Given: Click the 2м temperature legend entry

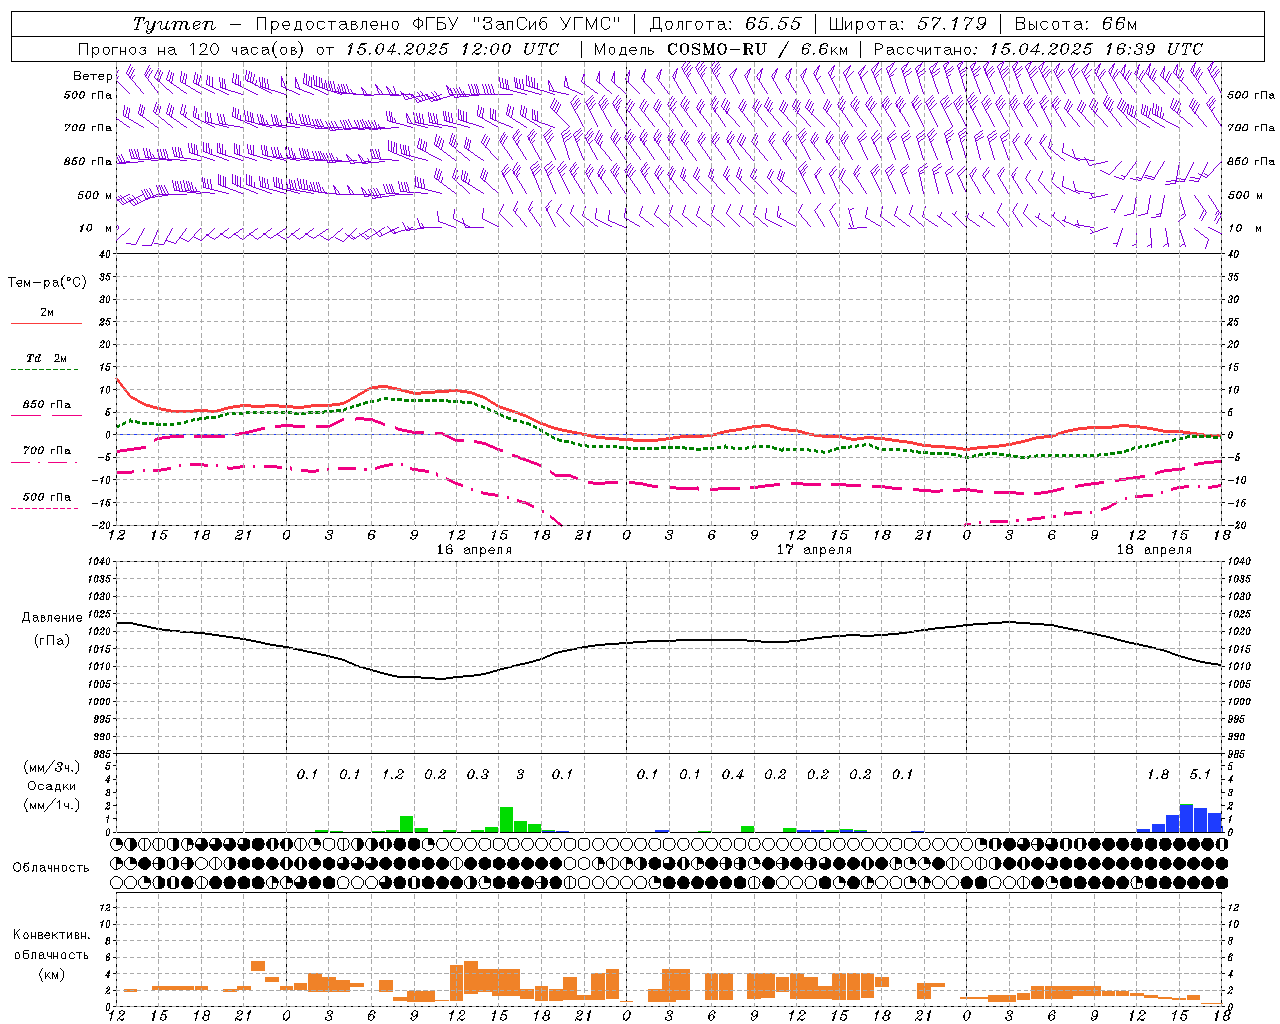Looking at the screenshot, I should coord(46,313).
